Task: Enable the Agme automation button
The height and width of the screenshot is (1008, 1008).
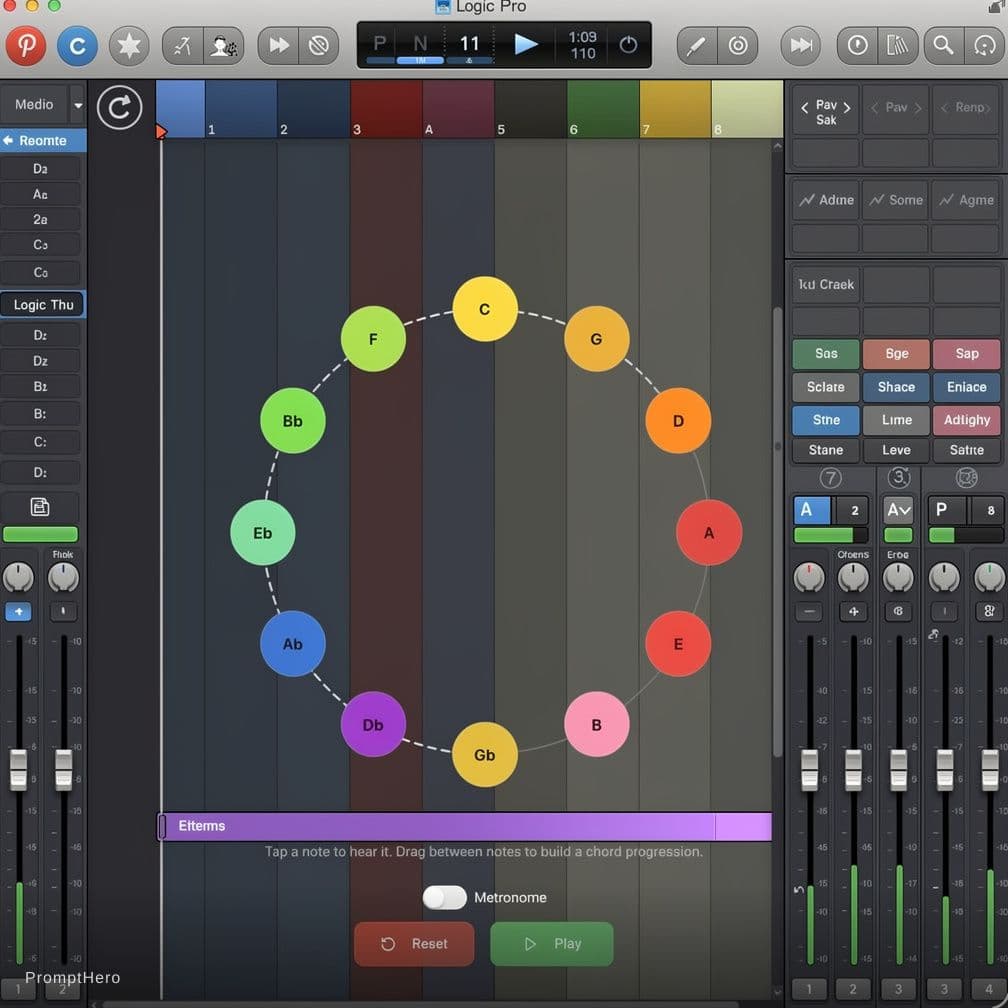Action: [966, 200]
